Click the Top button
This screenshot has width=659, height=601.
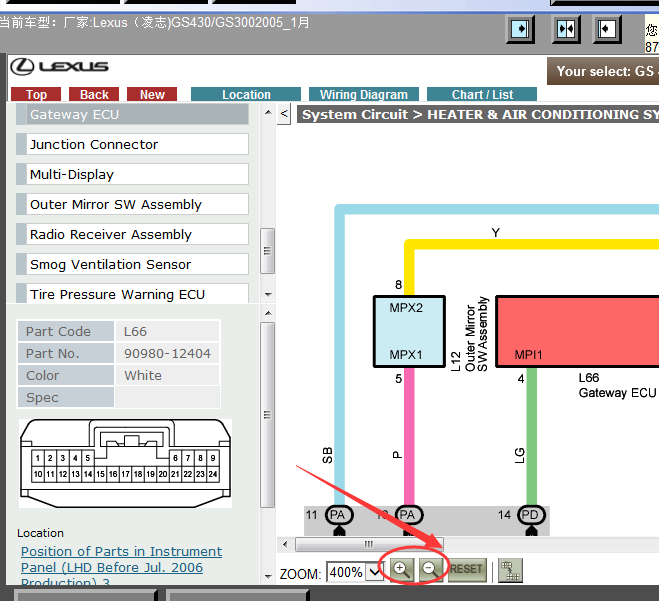[36, 94]
